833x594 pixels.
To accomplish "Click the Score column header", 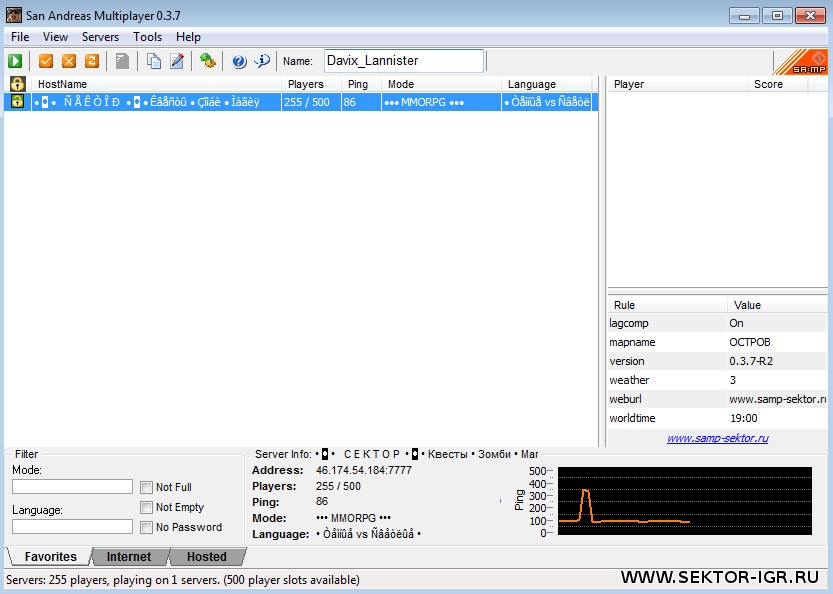I will pos(778,84).
